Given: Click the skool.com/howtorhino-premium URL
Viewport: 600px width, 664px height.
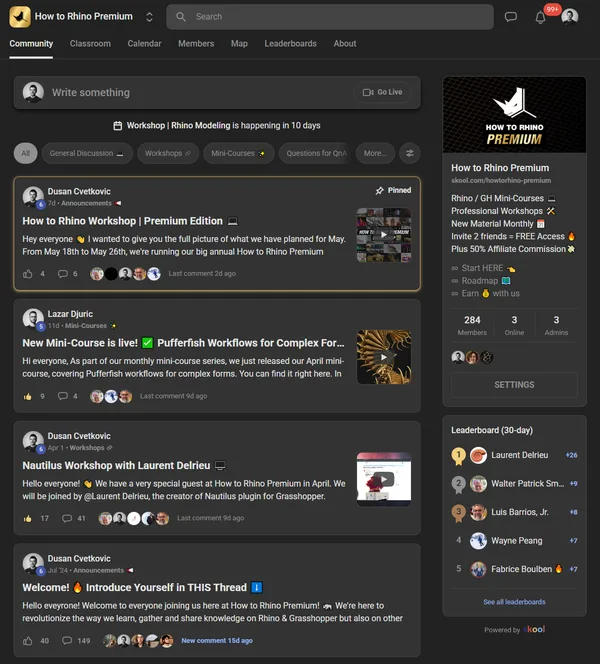Looking at the screenshot, I should coord(501,180).
